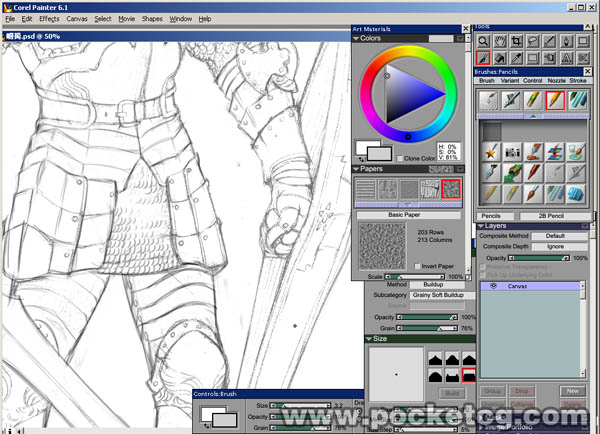Open the Stroke menu in Brushes palette
Screen dimensions: 600x434
[578, 81]
